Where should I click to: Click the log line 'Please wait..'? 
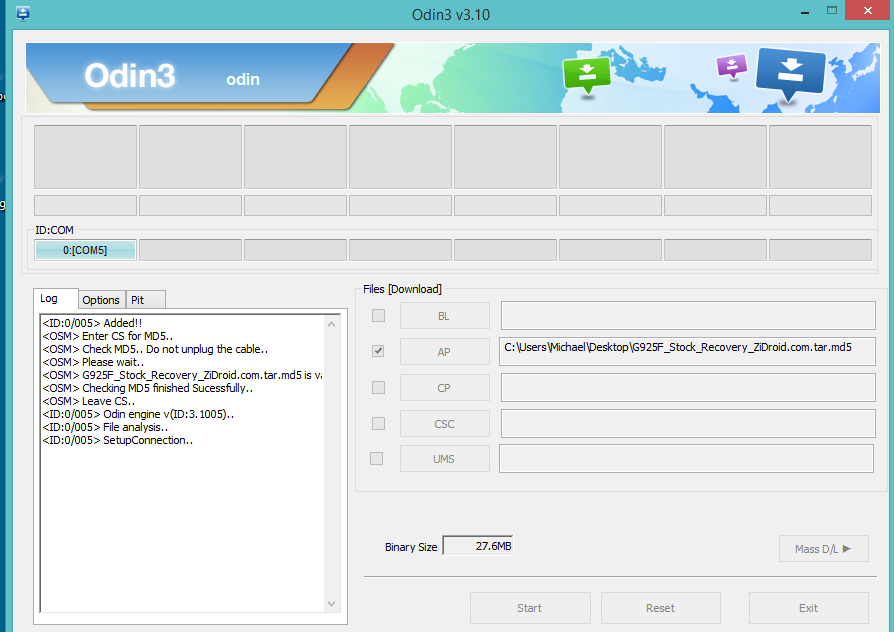coord(93,362)
